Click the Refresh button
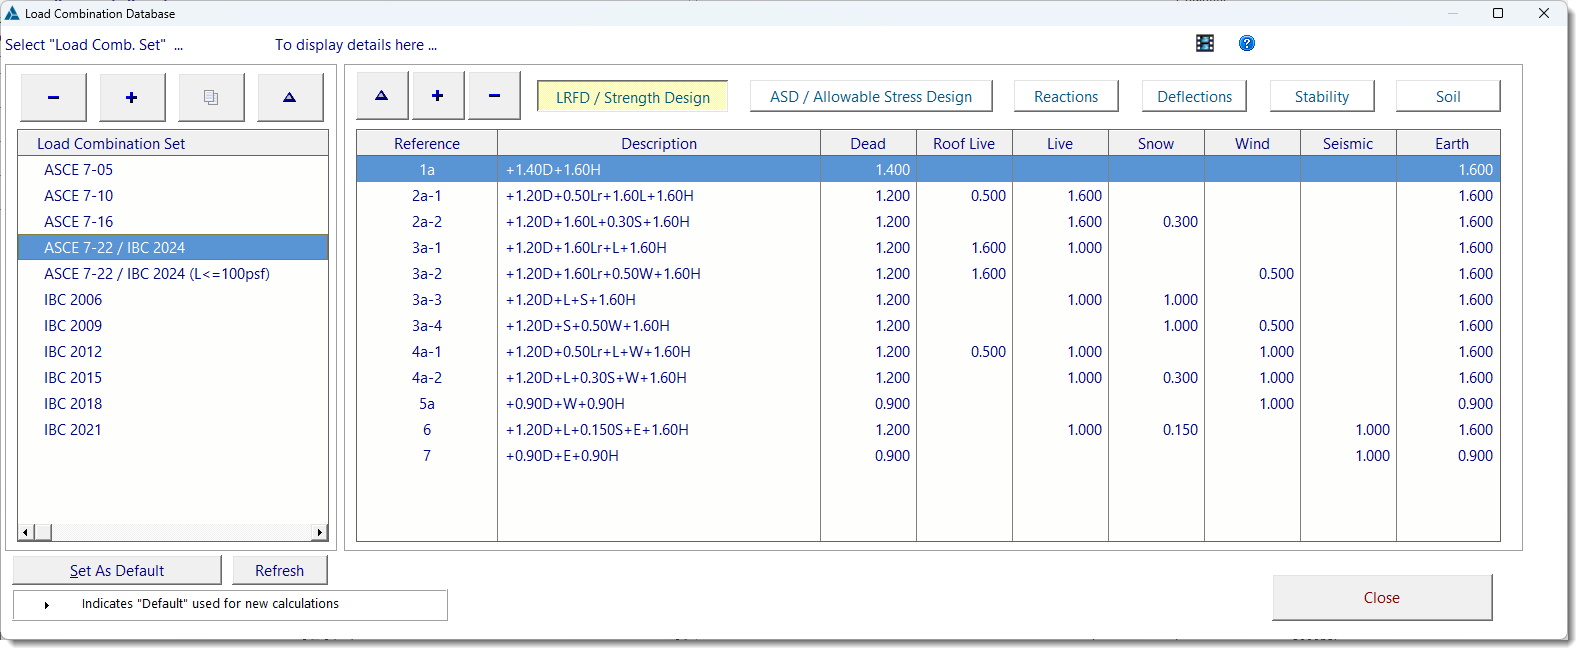Viewport: 1583px width, 655px height. (280, 570)
